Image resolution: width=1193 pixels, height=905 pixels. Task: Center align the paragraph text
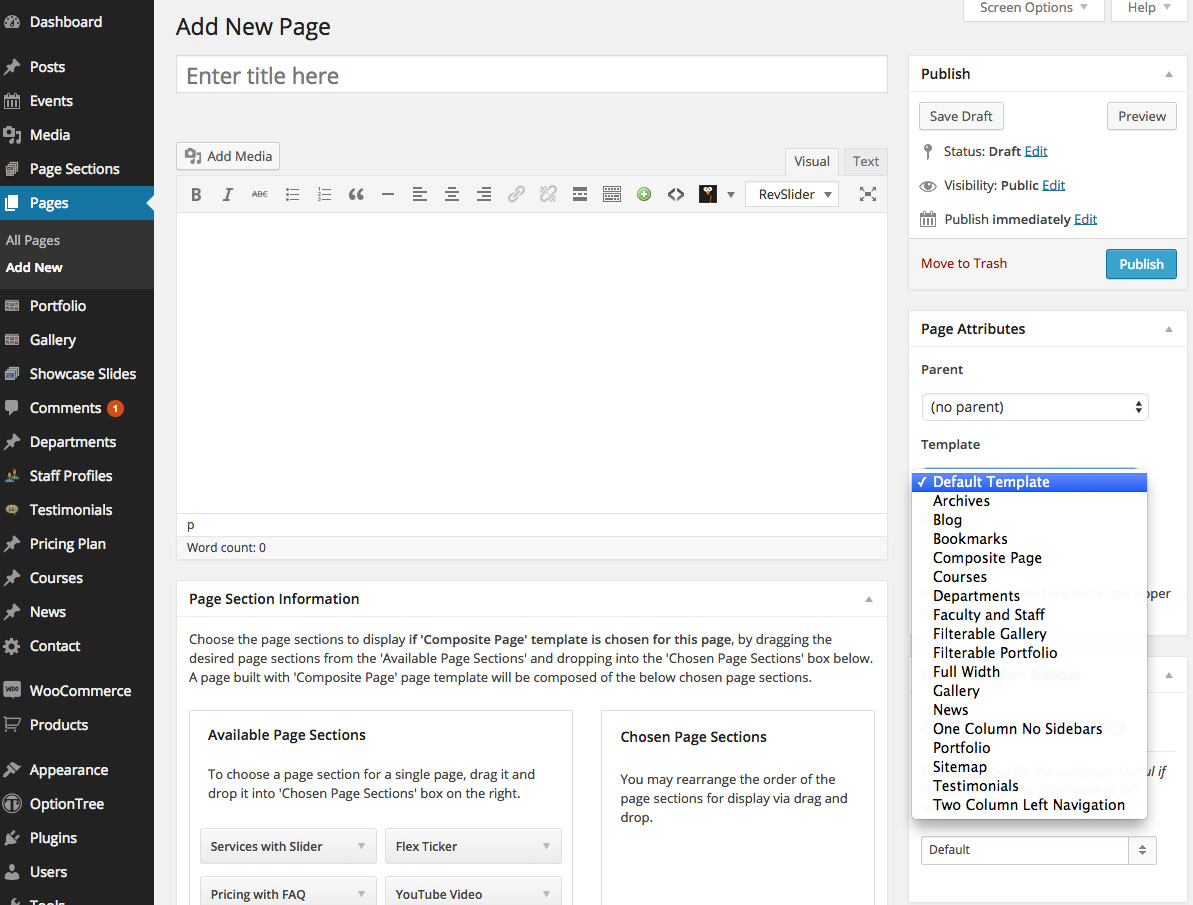tap(451, 193)
